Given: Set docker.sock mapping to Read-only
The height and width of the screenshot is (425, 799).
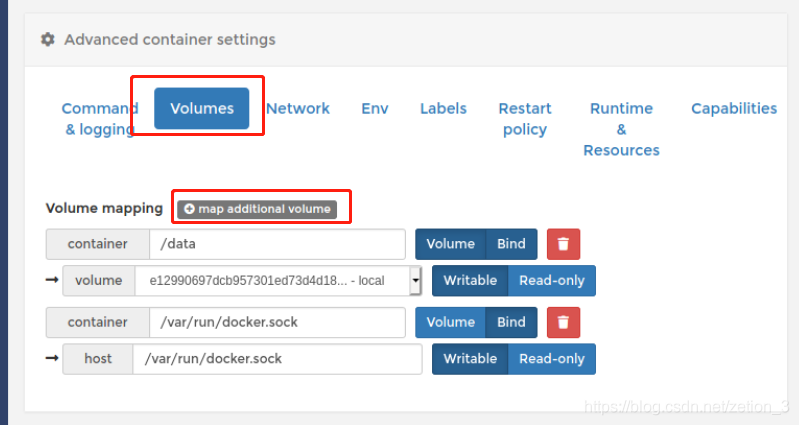Looking at the screenshot, I should pos(552,359).
